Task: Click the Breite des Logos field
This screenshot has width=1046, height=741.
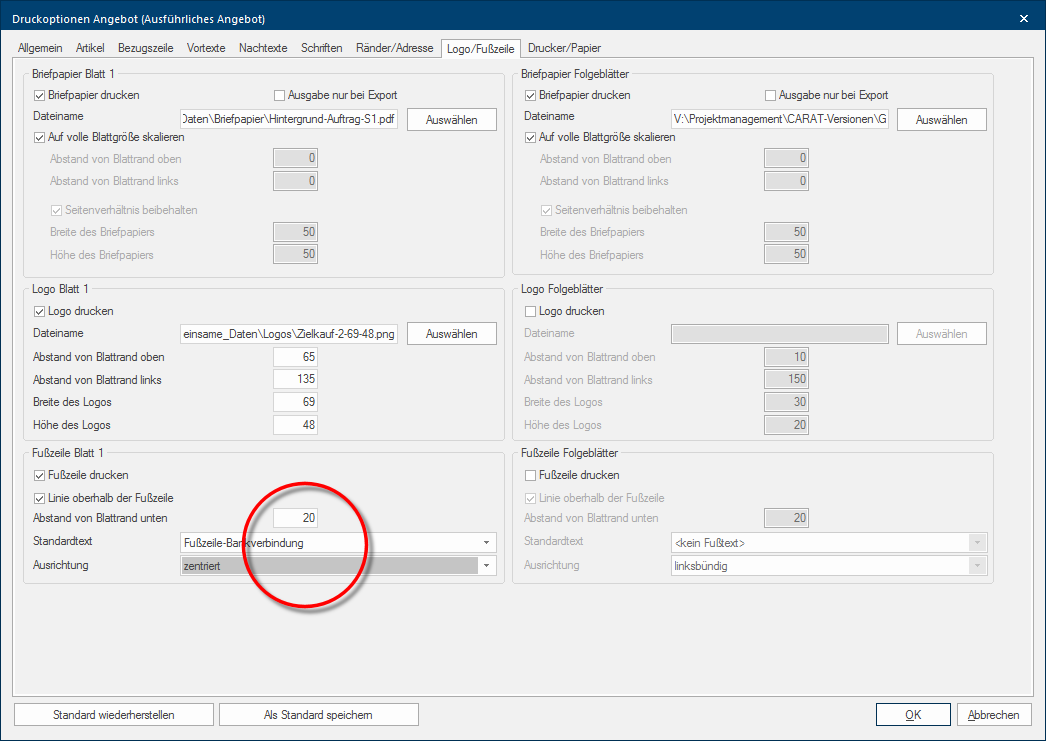Action: [x=296, y=402]
